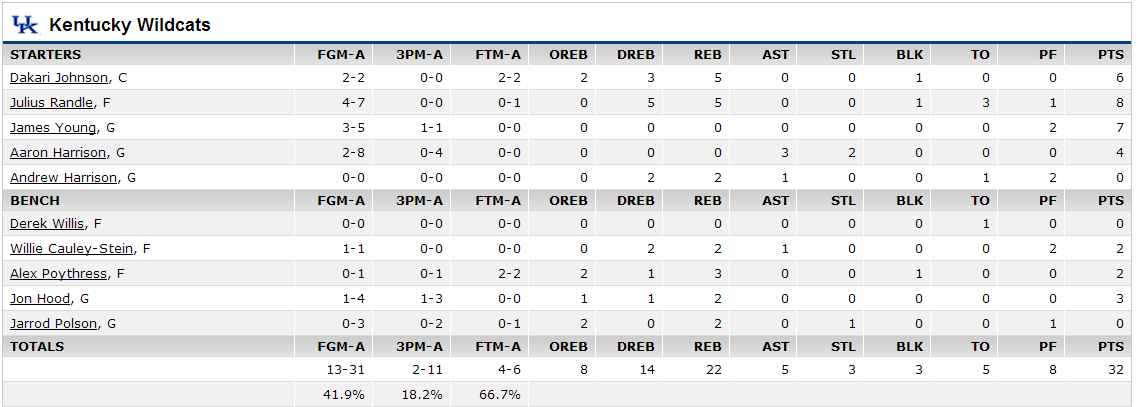
Task: Select the 41.9% field goal percentage cell
Action: (x=343, y=395)
